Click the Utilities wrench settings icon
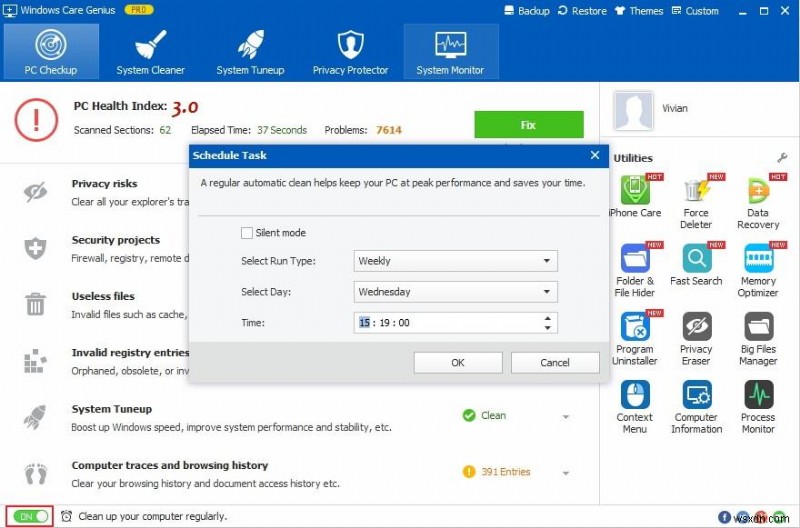The image size is (800, 528). coord(782,158)
